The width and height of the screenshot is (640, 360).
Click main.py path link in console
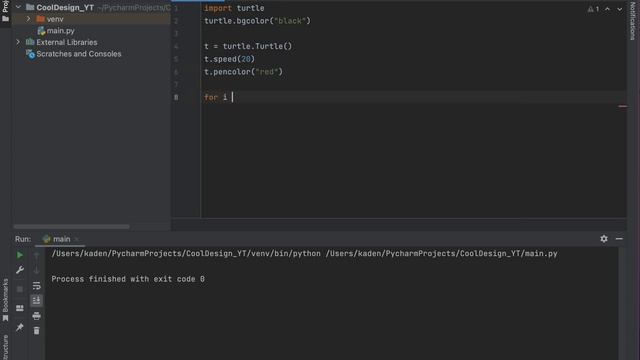(x=441, y=253)
